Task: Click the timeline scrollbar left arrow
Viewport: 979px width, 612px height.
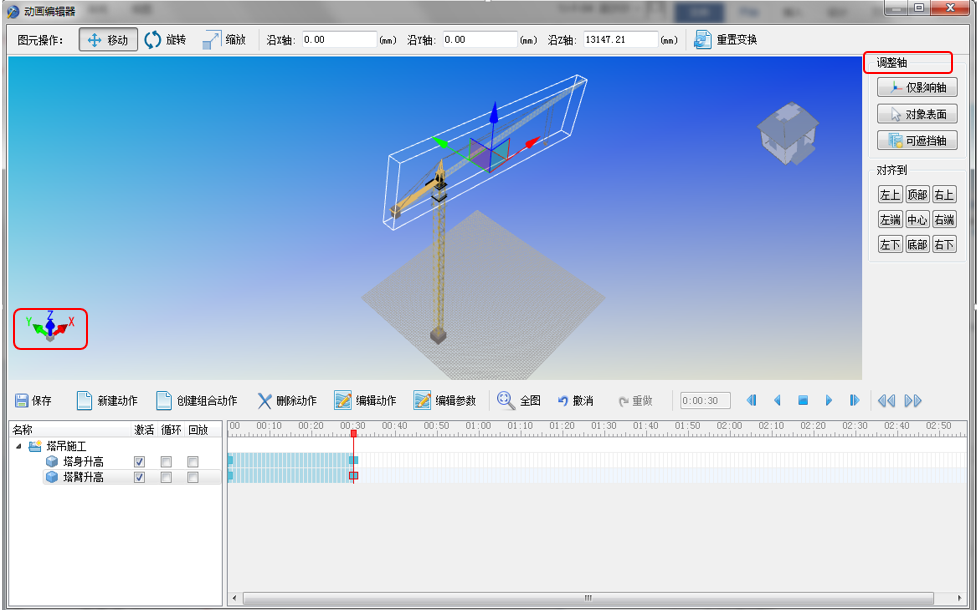Action: (x=234, y=598)
